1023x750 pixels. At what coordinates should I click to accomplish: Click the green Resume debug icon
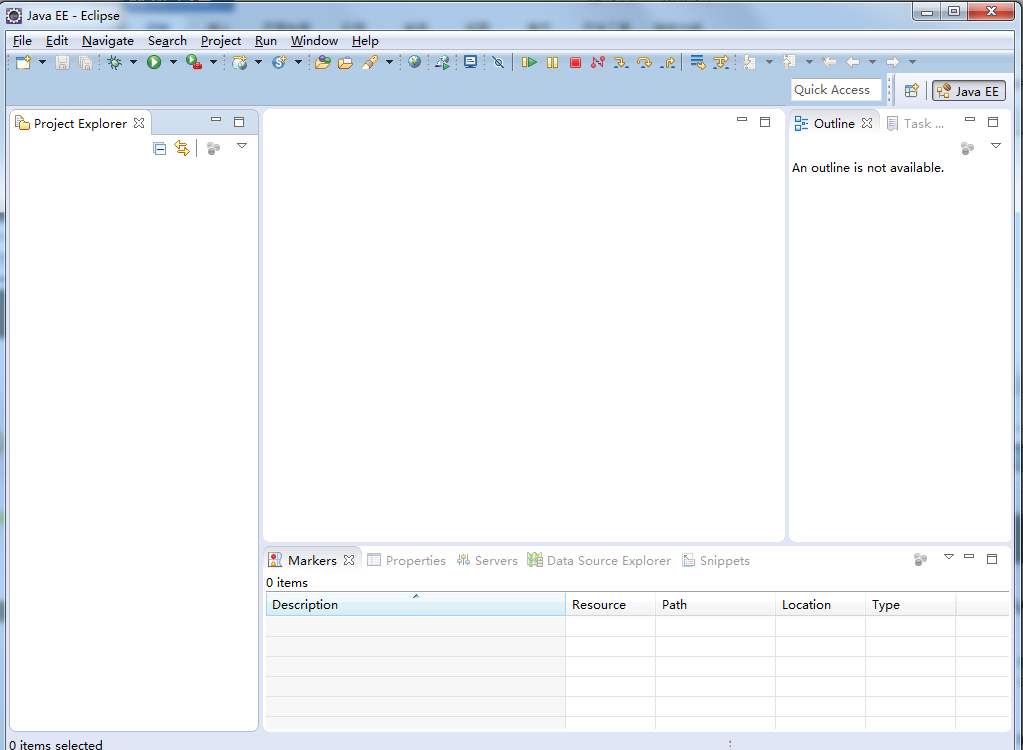click(529, 62)
